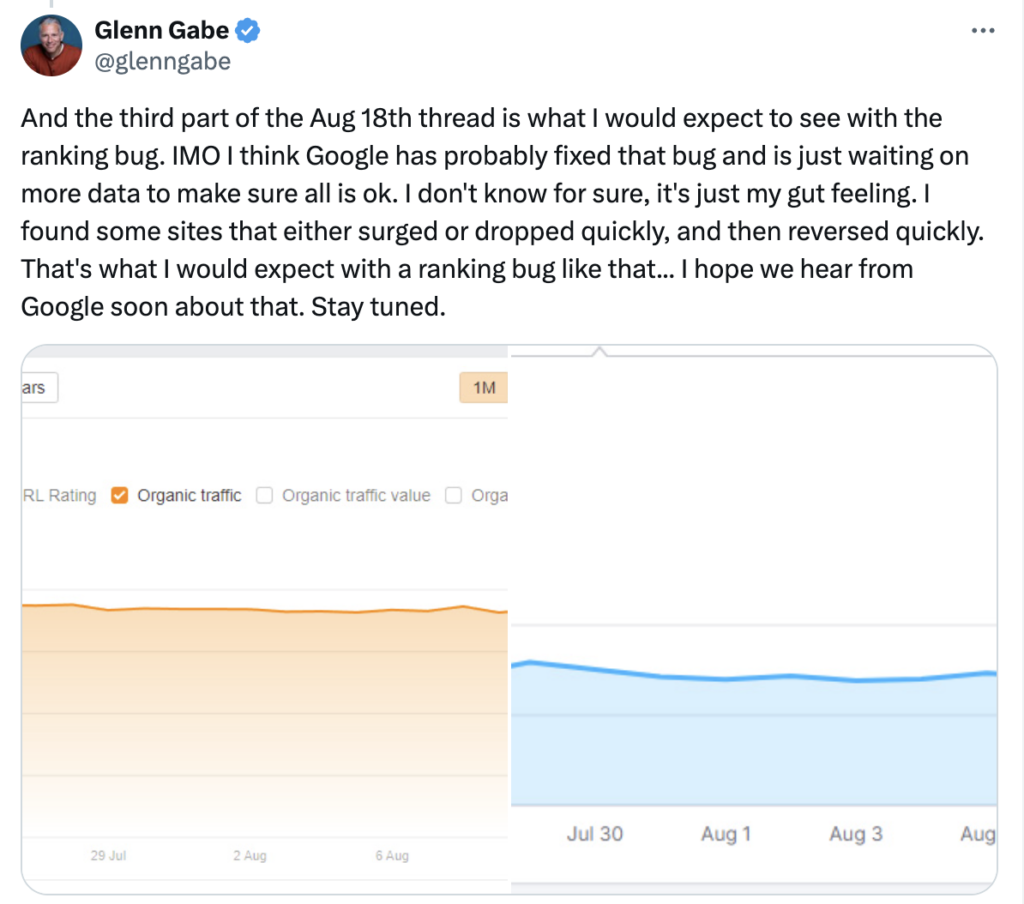Tick the cut-off "Orga" checkbox

click(x=453, y=495)
